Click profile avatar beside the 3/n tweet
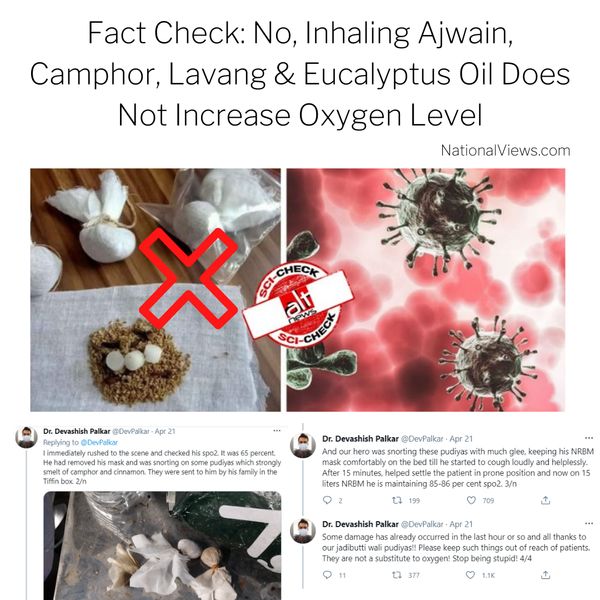The image size is (600, 600). click(303, 445)
